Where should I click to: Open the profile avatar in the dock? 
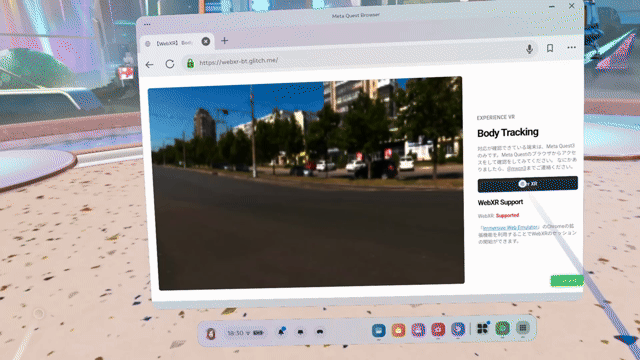click(211, 334)
